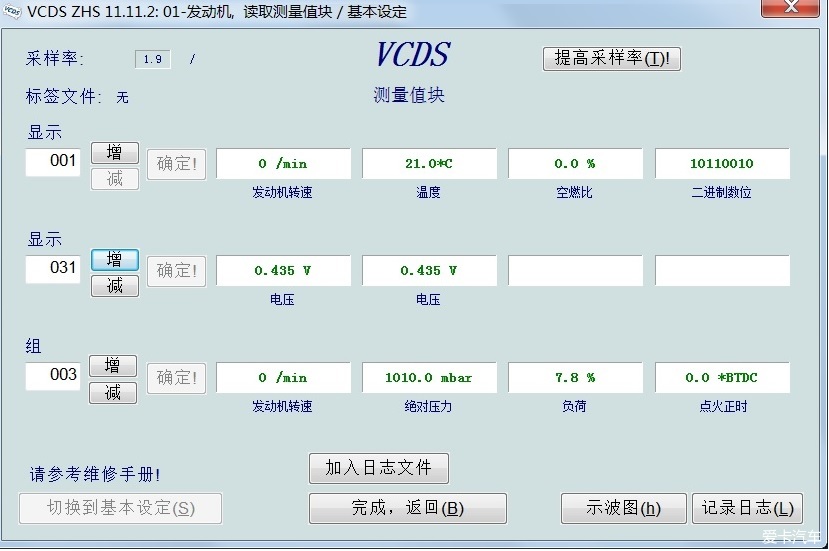829x551 pixels.
Task: Click the empty fourth field of group 031
Action: point(722,270)
